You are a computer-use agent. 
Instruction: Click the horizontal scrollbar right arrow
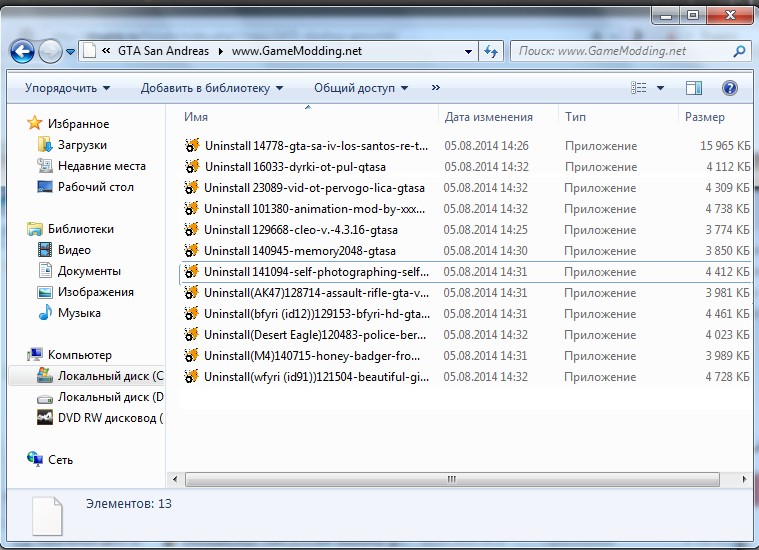[744, 479]
